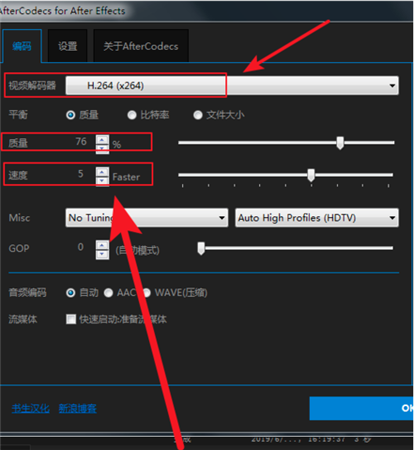The width and height of the screenshot is (414, 450).
Task: Increase GOP value with up stepper arrow
Action: click(102, 245)
